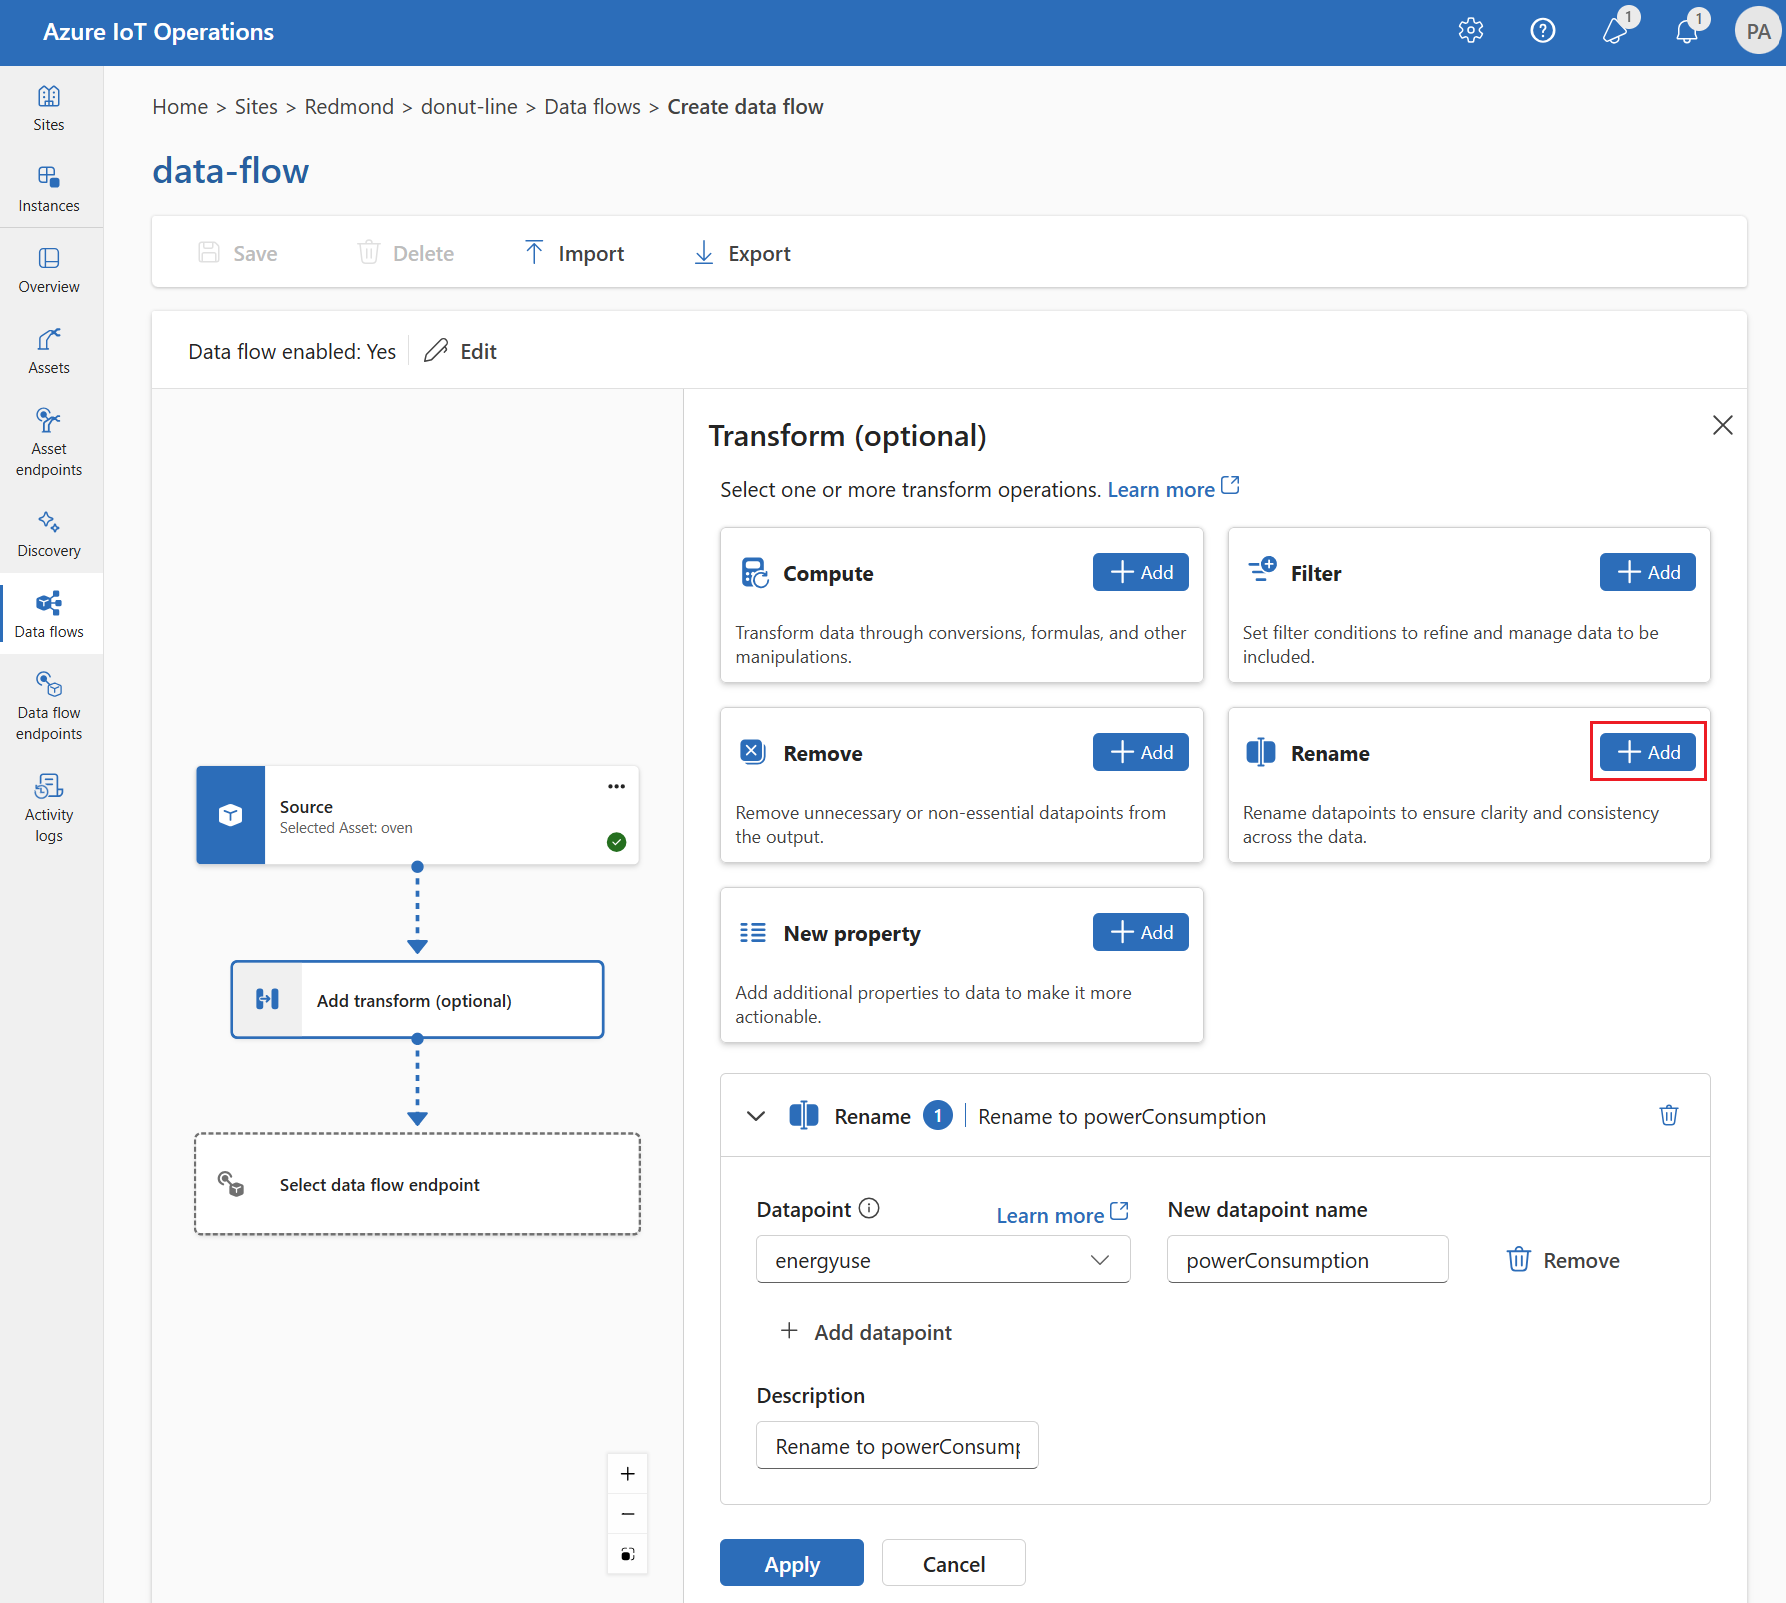
Task: Edit the New datapoint name field
Action: point(1306,1259)
